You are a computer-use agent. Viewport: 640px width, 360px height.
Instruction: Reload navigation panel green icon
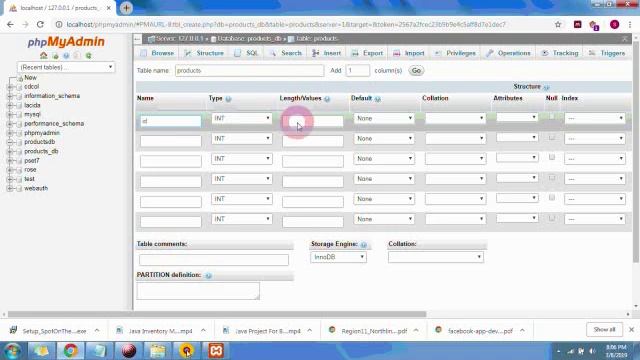point(88,56)
